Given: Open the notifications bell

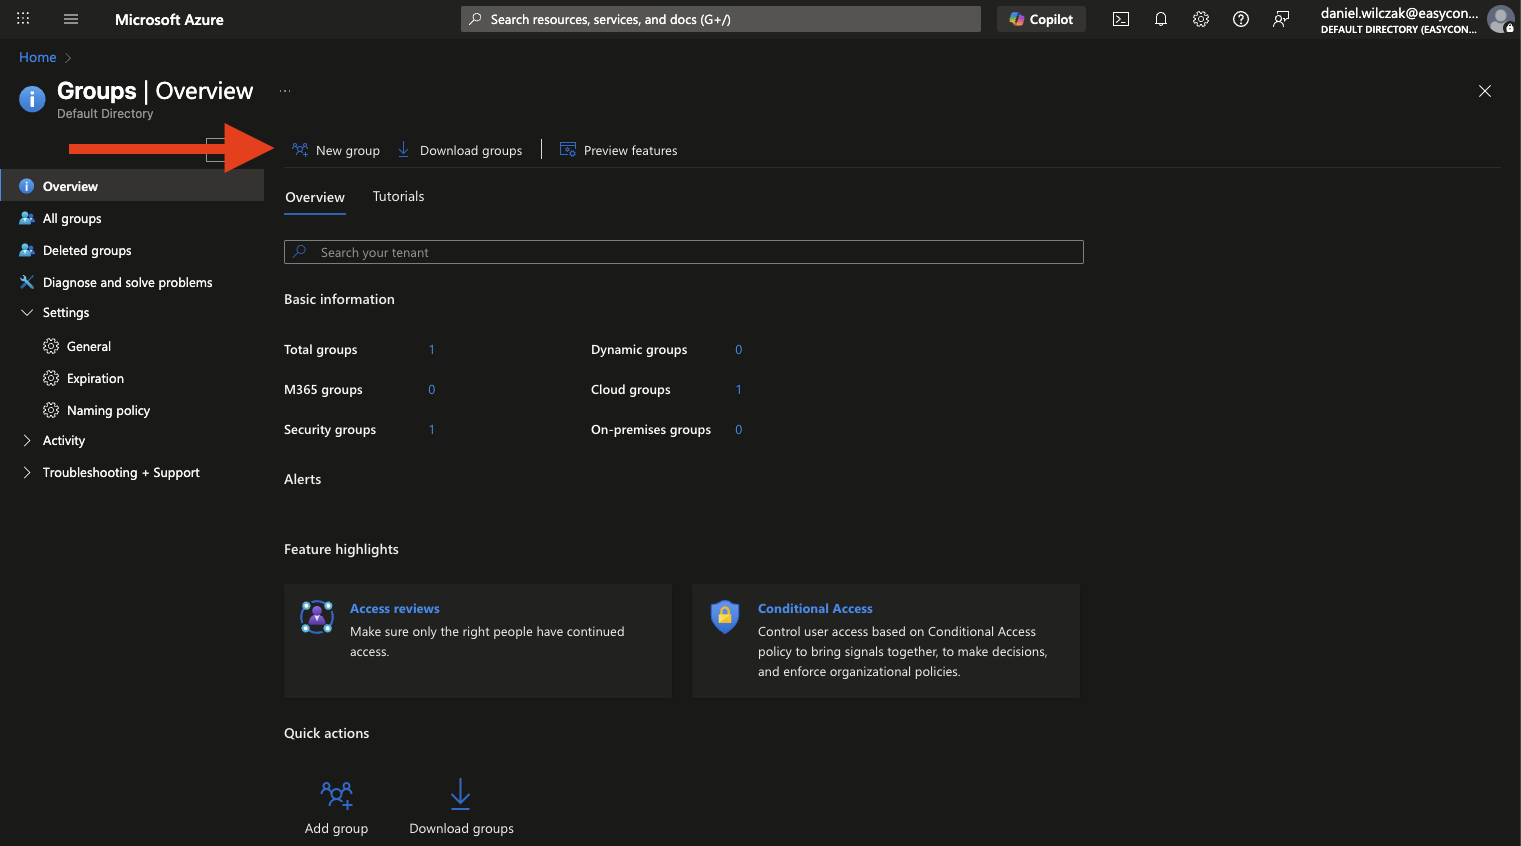Looking at the screenshot, I should 1161,19.
